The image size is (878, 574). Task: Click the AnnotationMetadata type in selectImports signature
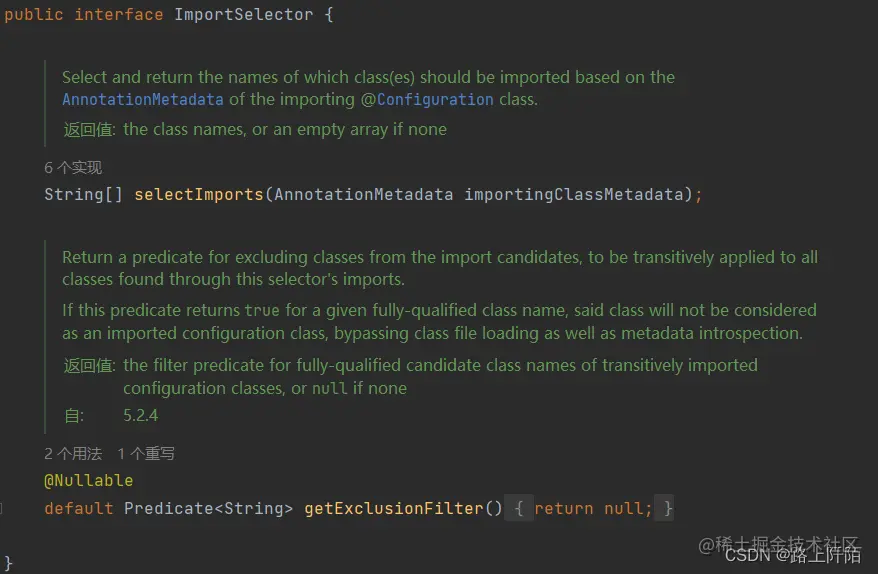point(363,194)
